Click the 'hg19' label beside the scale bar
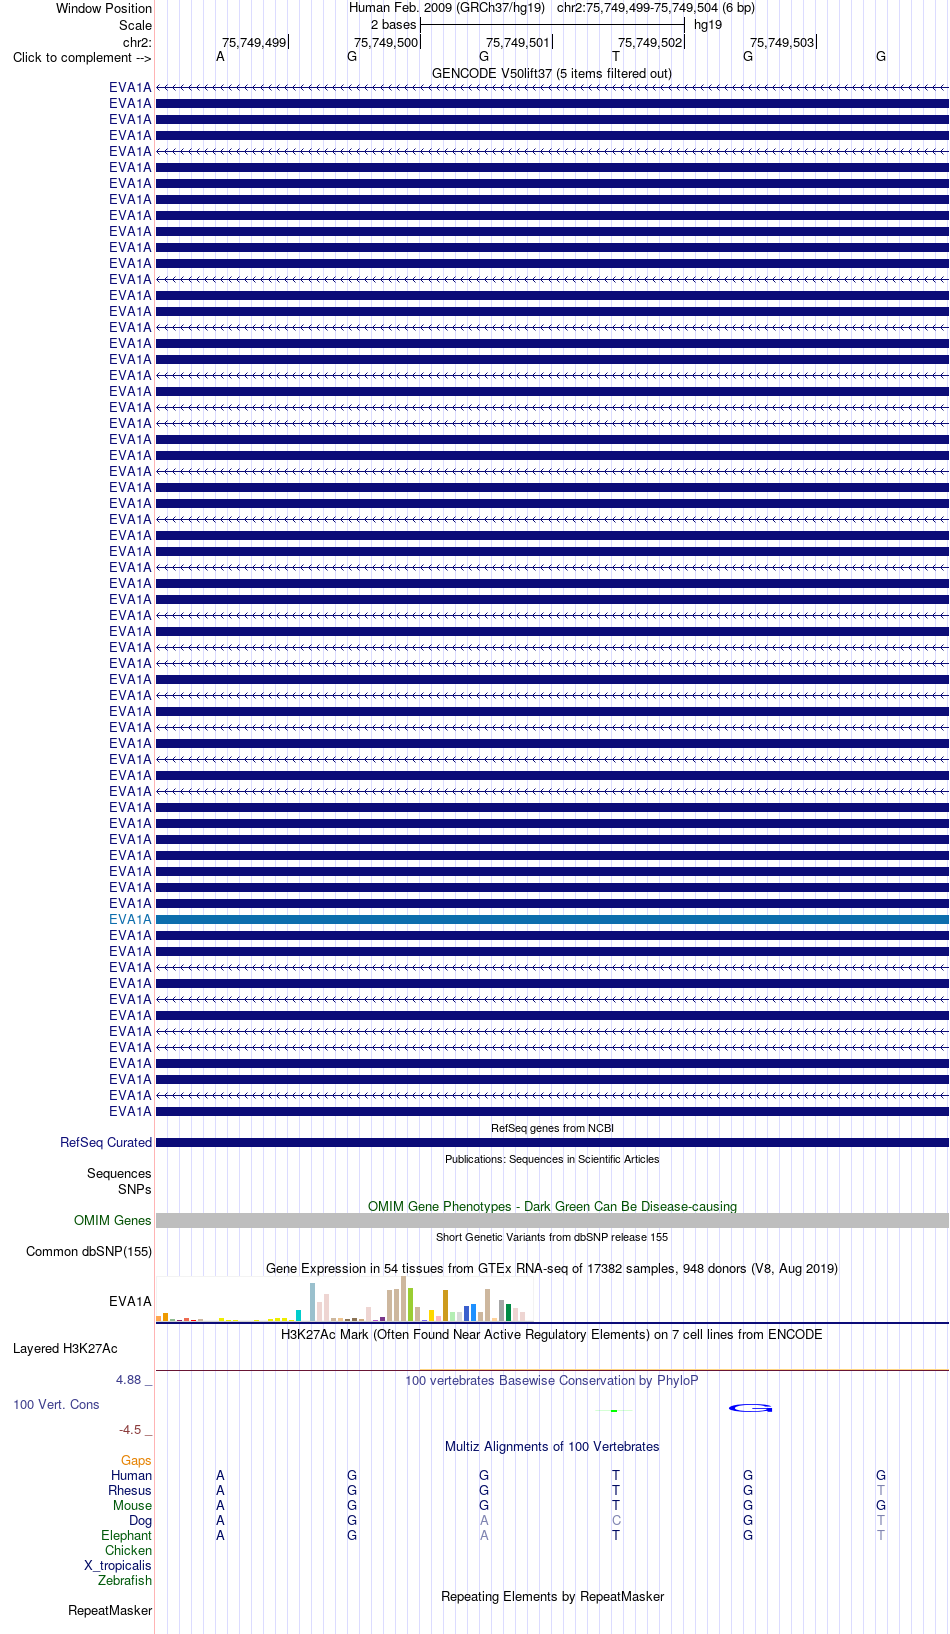This screenshot has height=1634, width=950. 708,24
